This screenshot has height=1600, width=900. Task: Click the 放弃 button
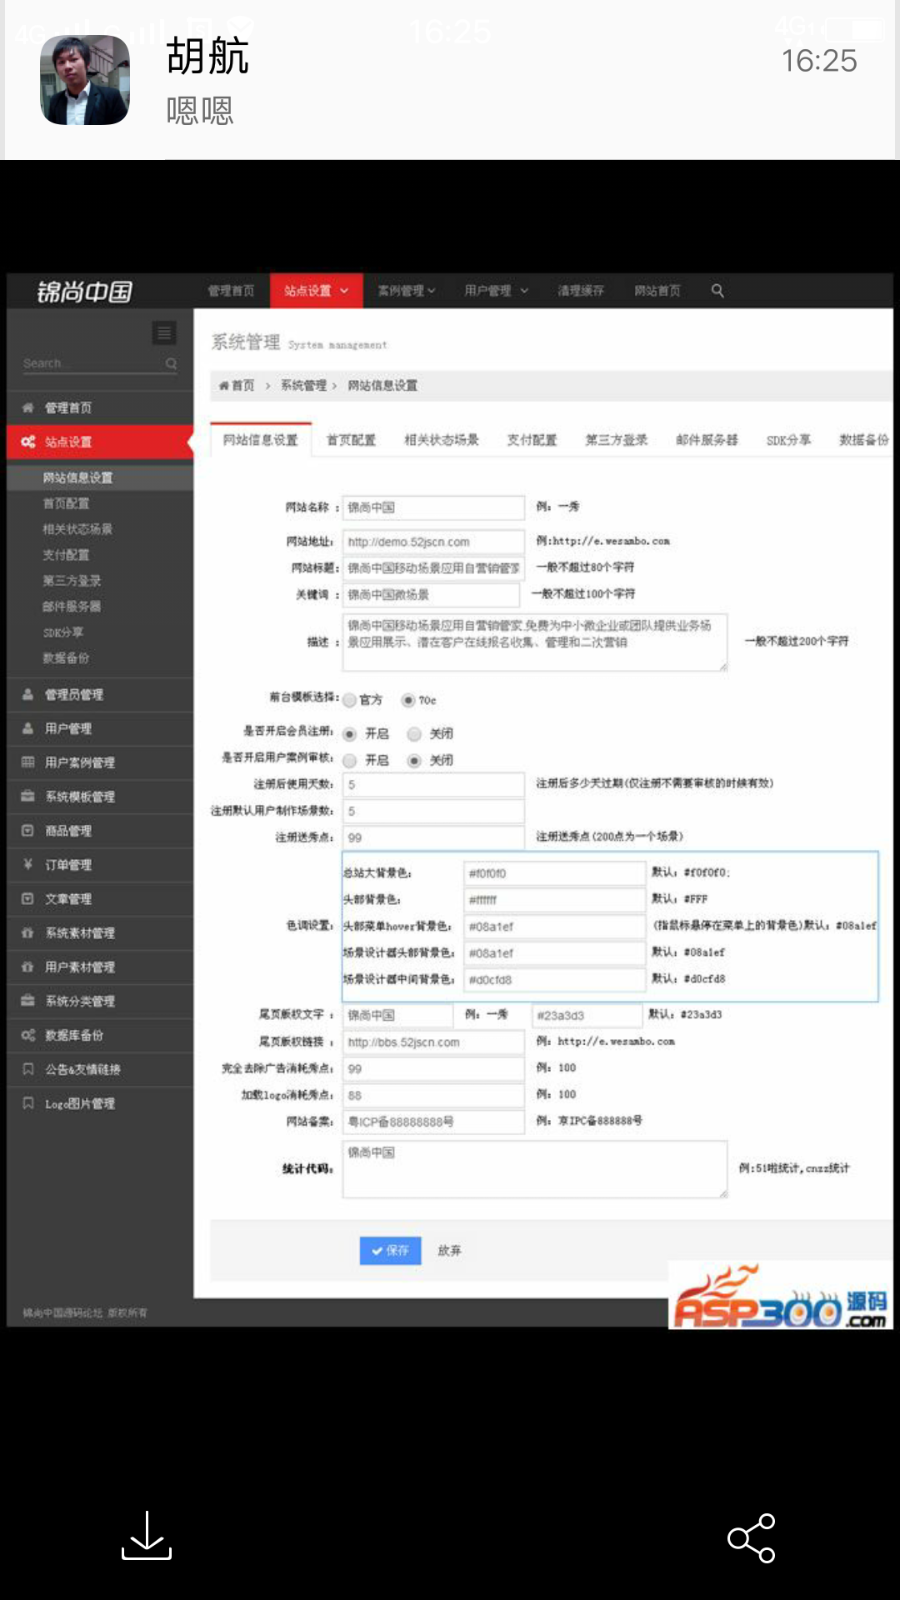(449, 1251)
